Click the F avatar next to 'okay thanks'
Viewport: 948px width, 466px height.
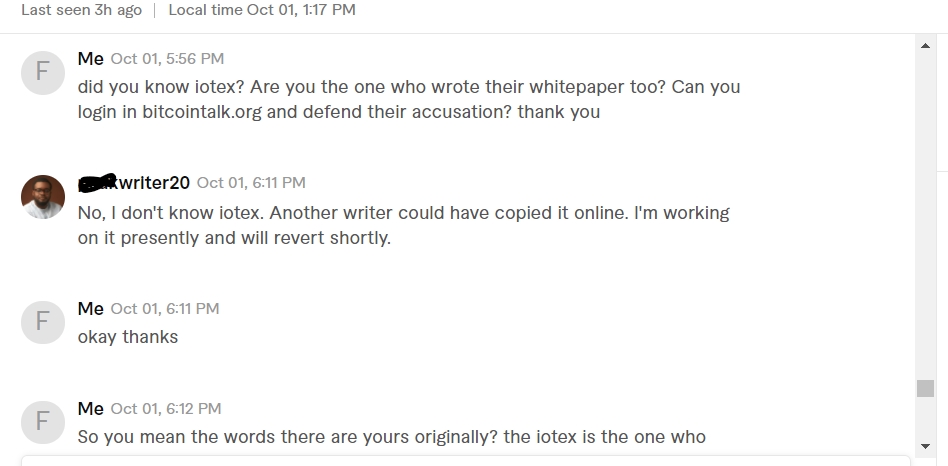(43, 322)
